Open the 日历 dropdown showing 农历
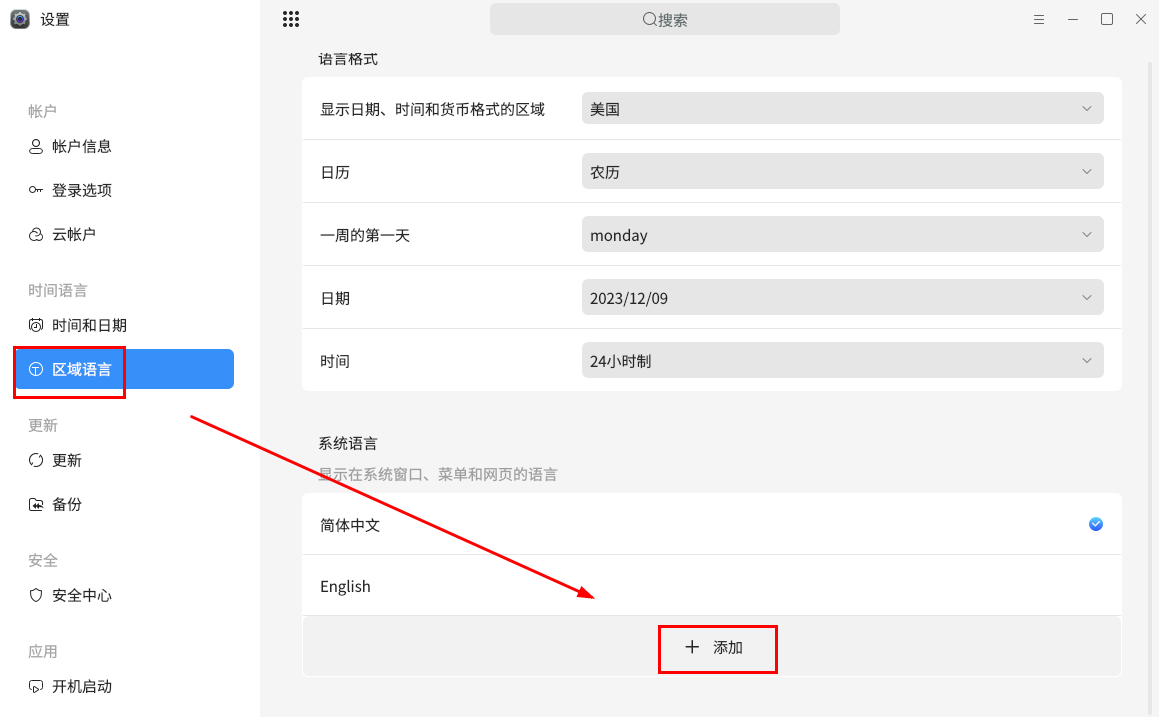This screenshot has height=717, width=1159. point(842,172)
